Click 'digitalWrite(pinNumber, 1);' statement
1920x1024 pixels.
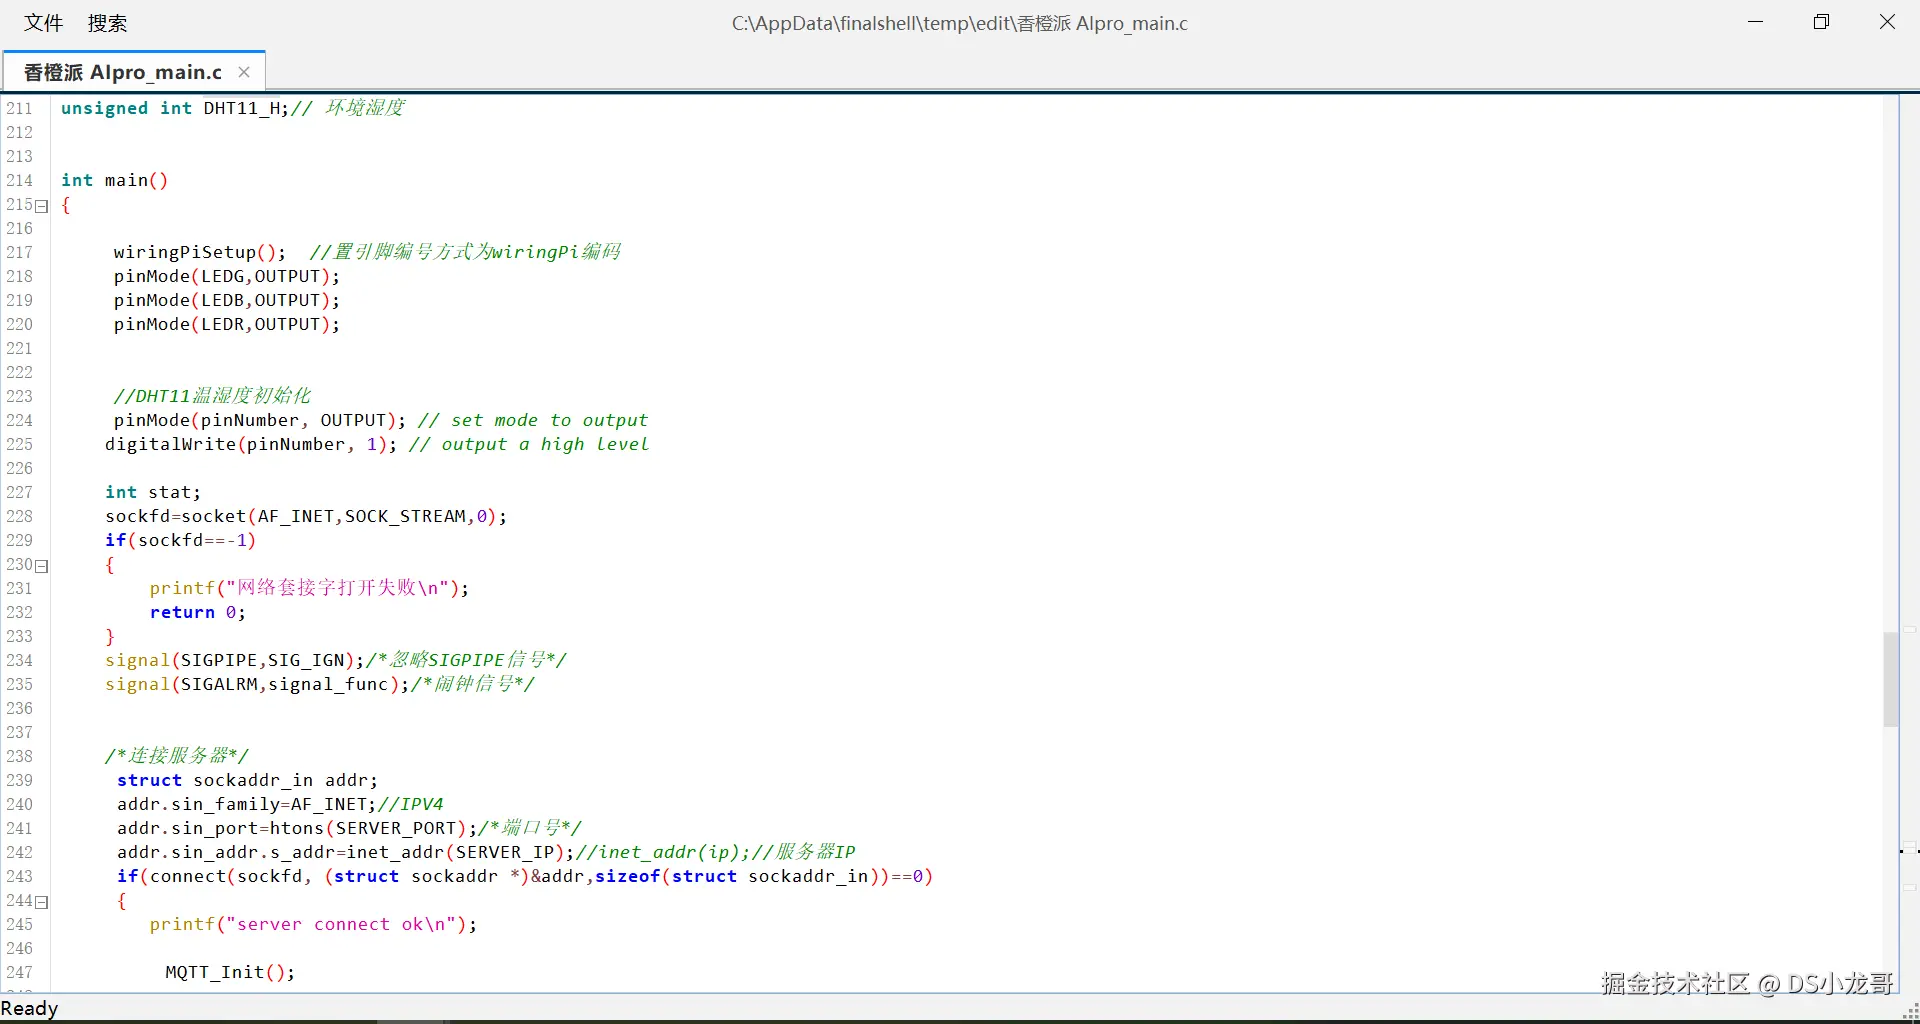pyautogui.click(x=251, y=444)
